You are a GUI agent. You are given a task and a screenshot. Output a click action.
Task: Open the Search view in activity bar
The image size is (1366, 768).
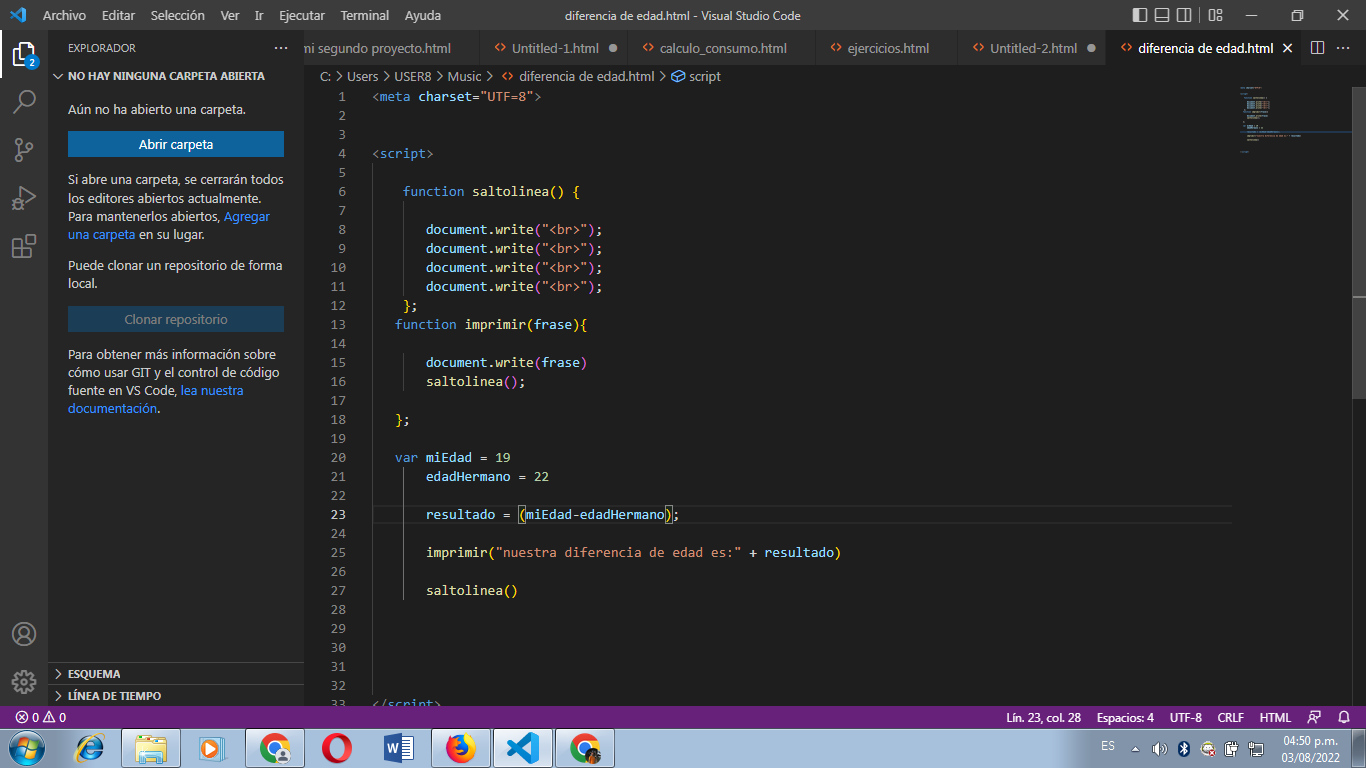pos(24,101)
